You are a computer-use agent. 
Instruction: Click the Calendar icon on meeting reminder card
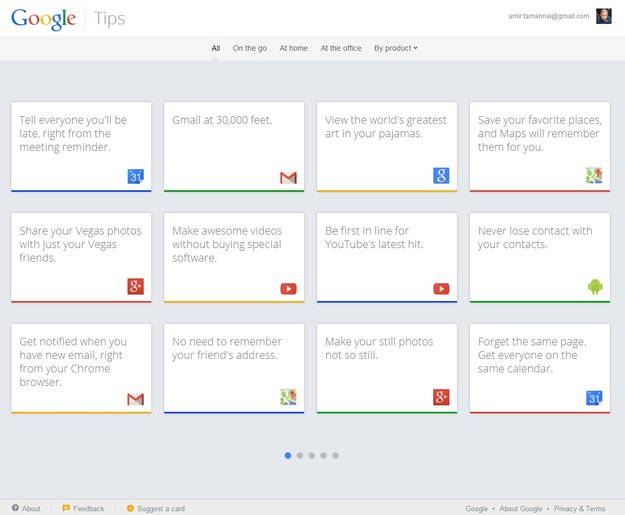tap(136, 176)
